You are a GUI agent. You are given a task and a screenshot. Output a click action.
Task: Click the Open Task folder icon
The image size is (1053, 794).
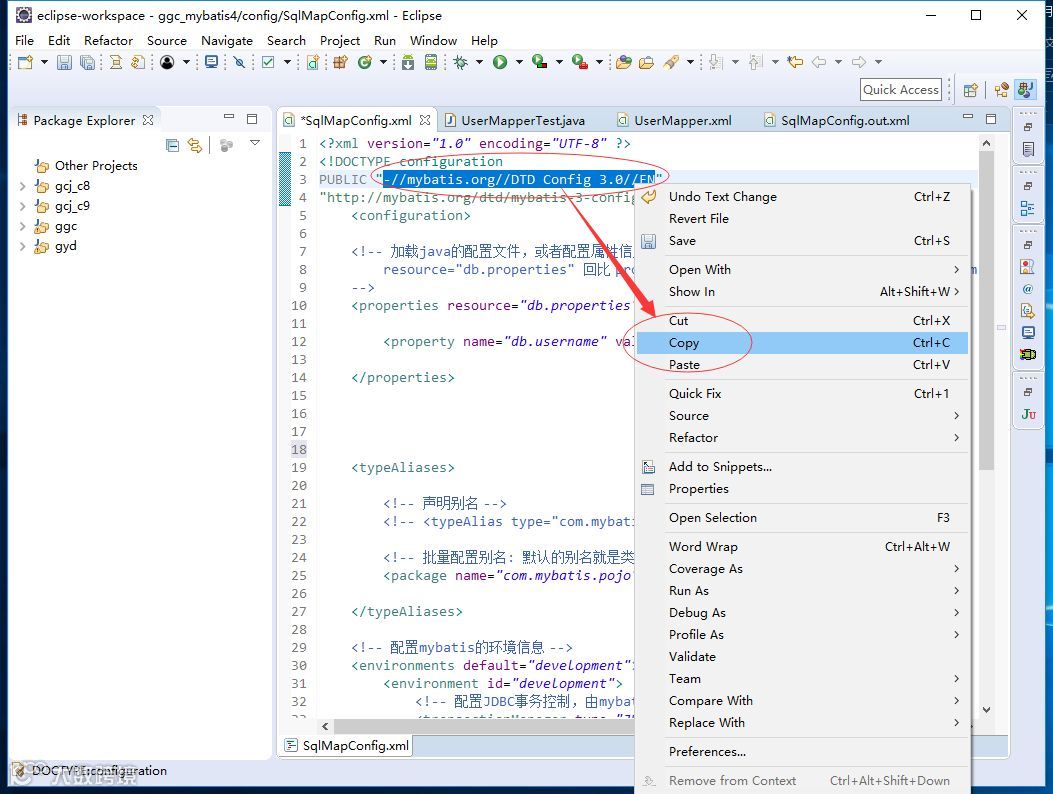(647, 62)
